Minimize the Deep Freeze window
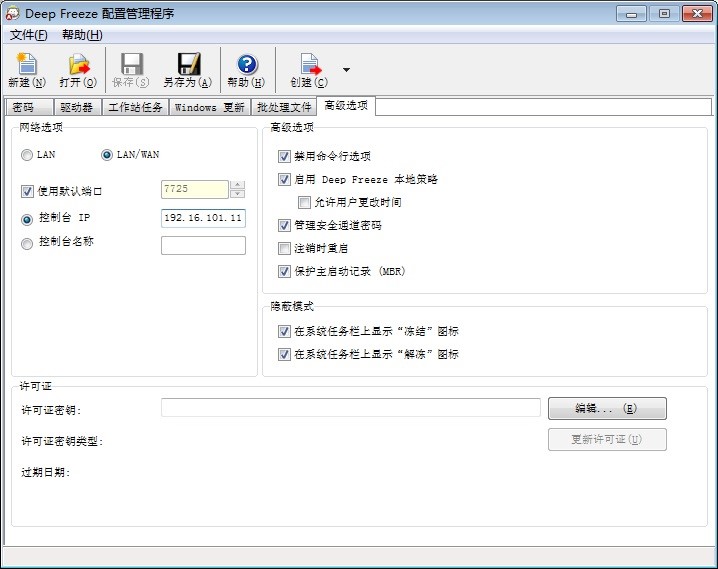The height and width of the screenshot is (569, 718). tap(631, 14)
